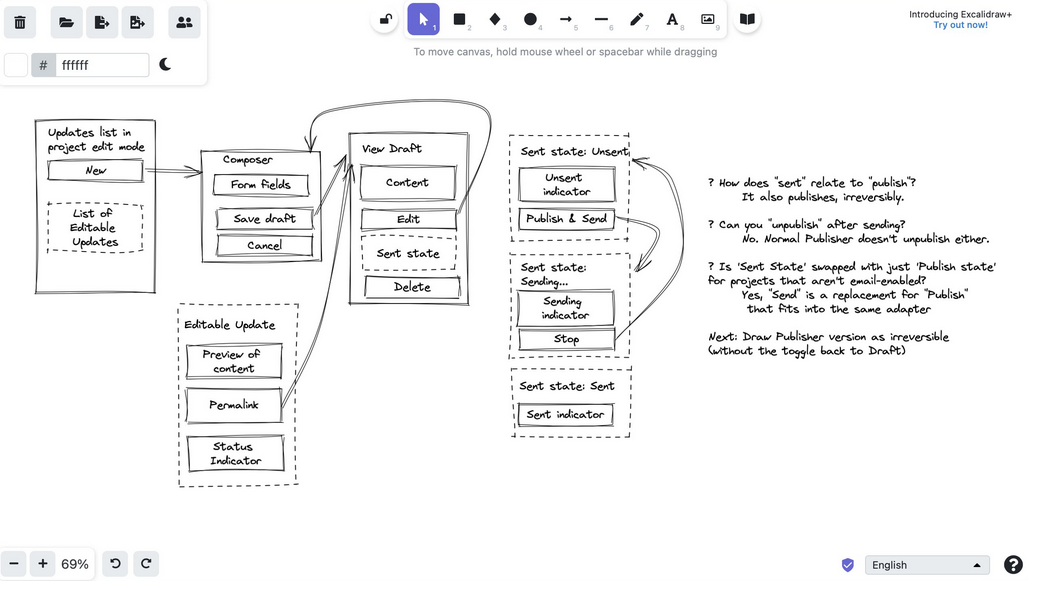Clear the canvas with the trash icon

20,21
